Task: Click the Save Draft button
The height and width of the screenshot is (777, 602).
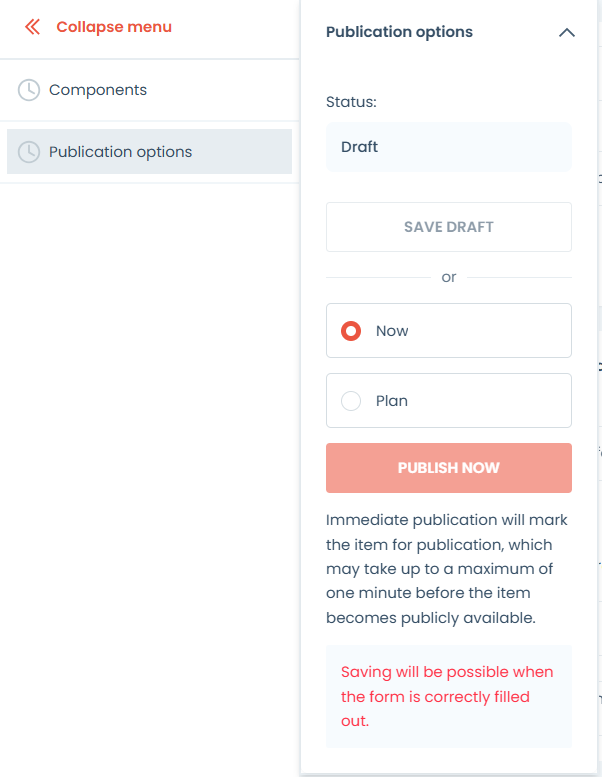Action: tap(448, 227)
